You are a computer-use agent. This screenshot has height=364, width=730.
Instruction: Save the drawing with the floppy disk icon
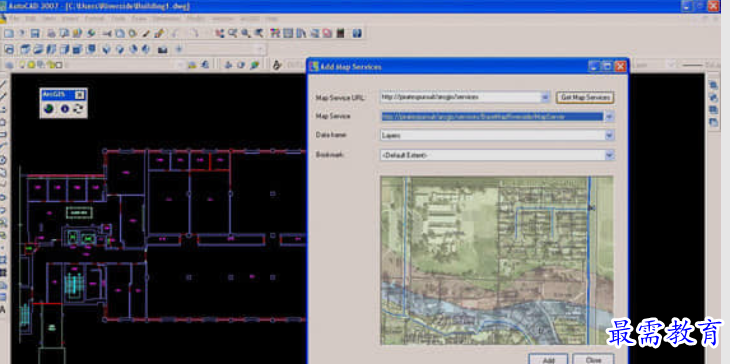tap(35, 33)
